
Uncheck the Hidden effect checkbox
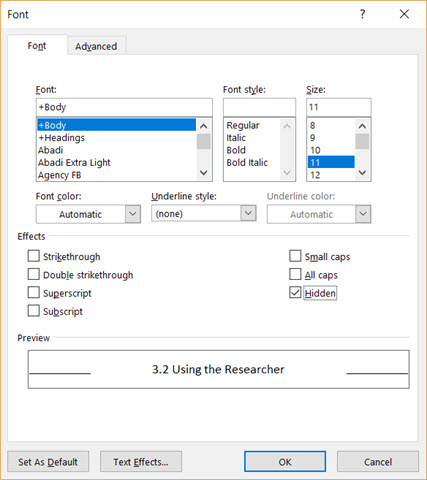(295, 293)
